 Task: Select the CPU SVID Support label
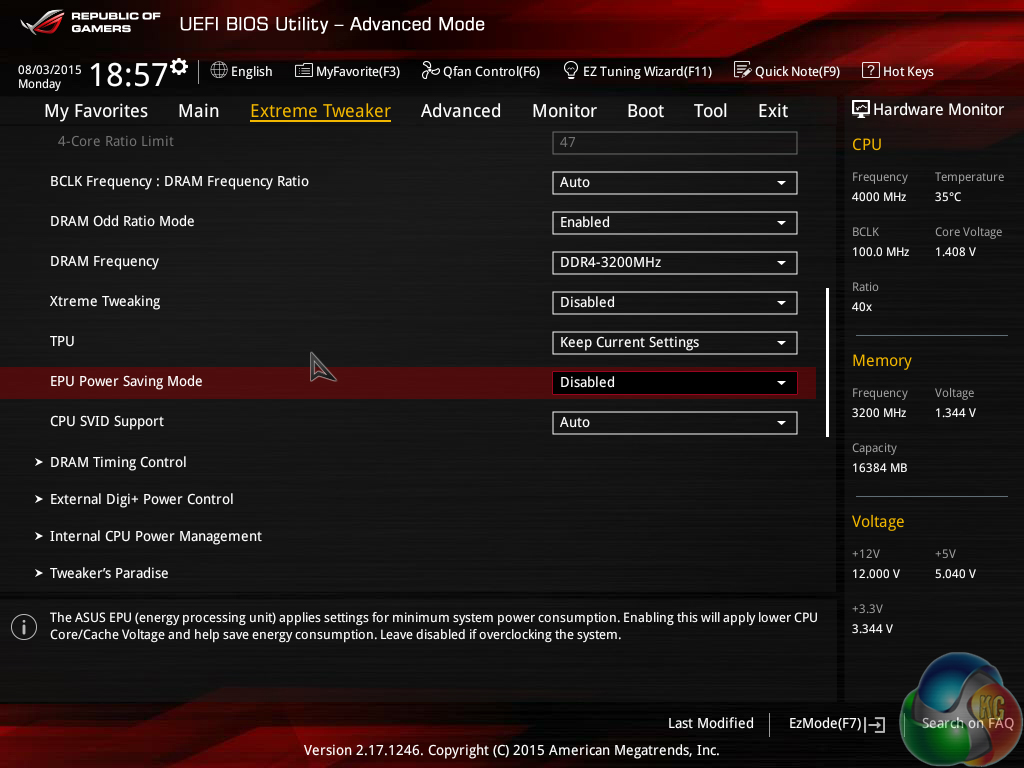coord(106,422)
